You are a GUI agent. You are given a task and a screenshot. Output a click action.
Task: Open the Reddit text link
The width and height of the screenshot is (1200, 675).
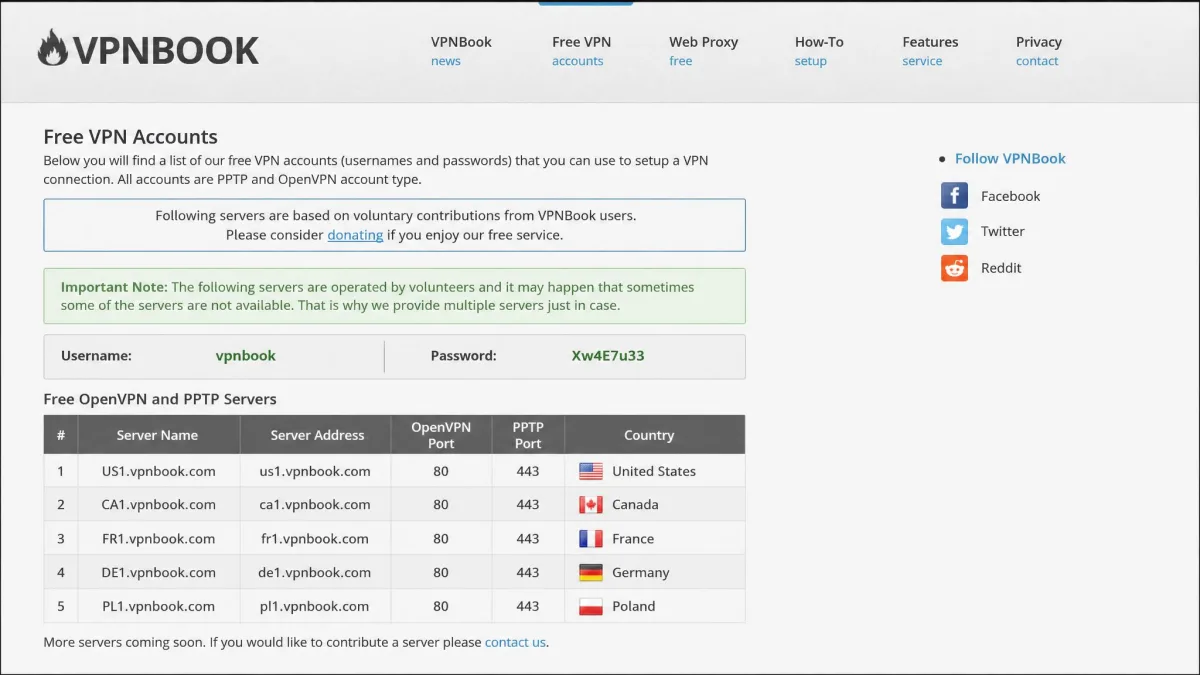tap(1001, 268)
